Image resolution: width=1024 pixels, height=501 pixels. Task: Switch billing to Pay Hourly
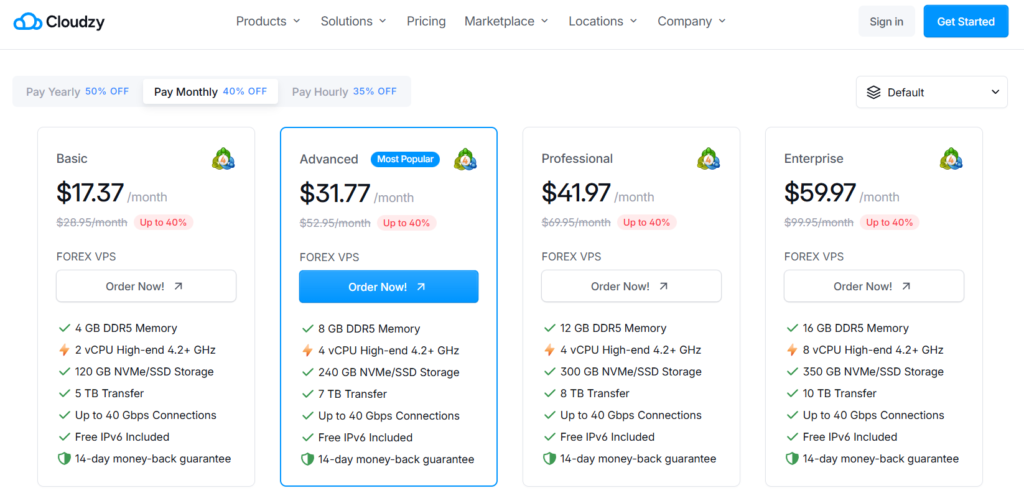click(x=344, y=92)
